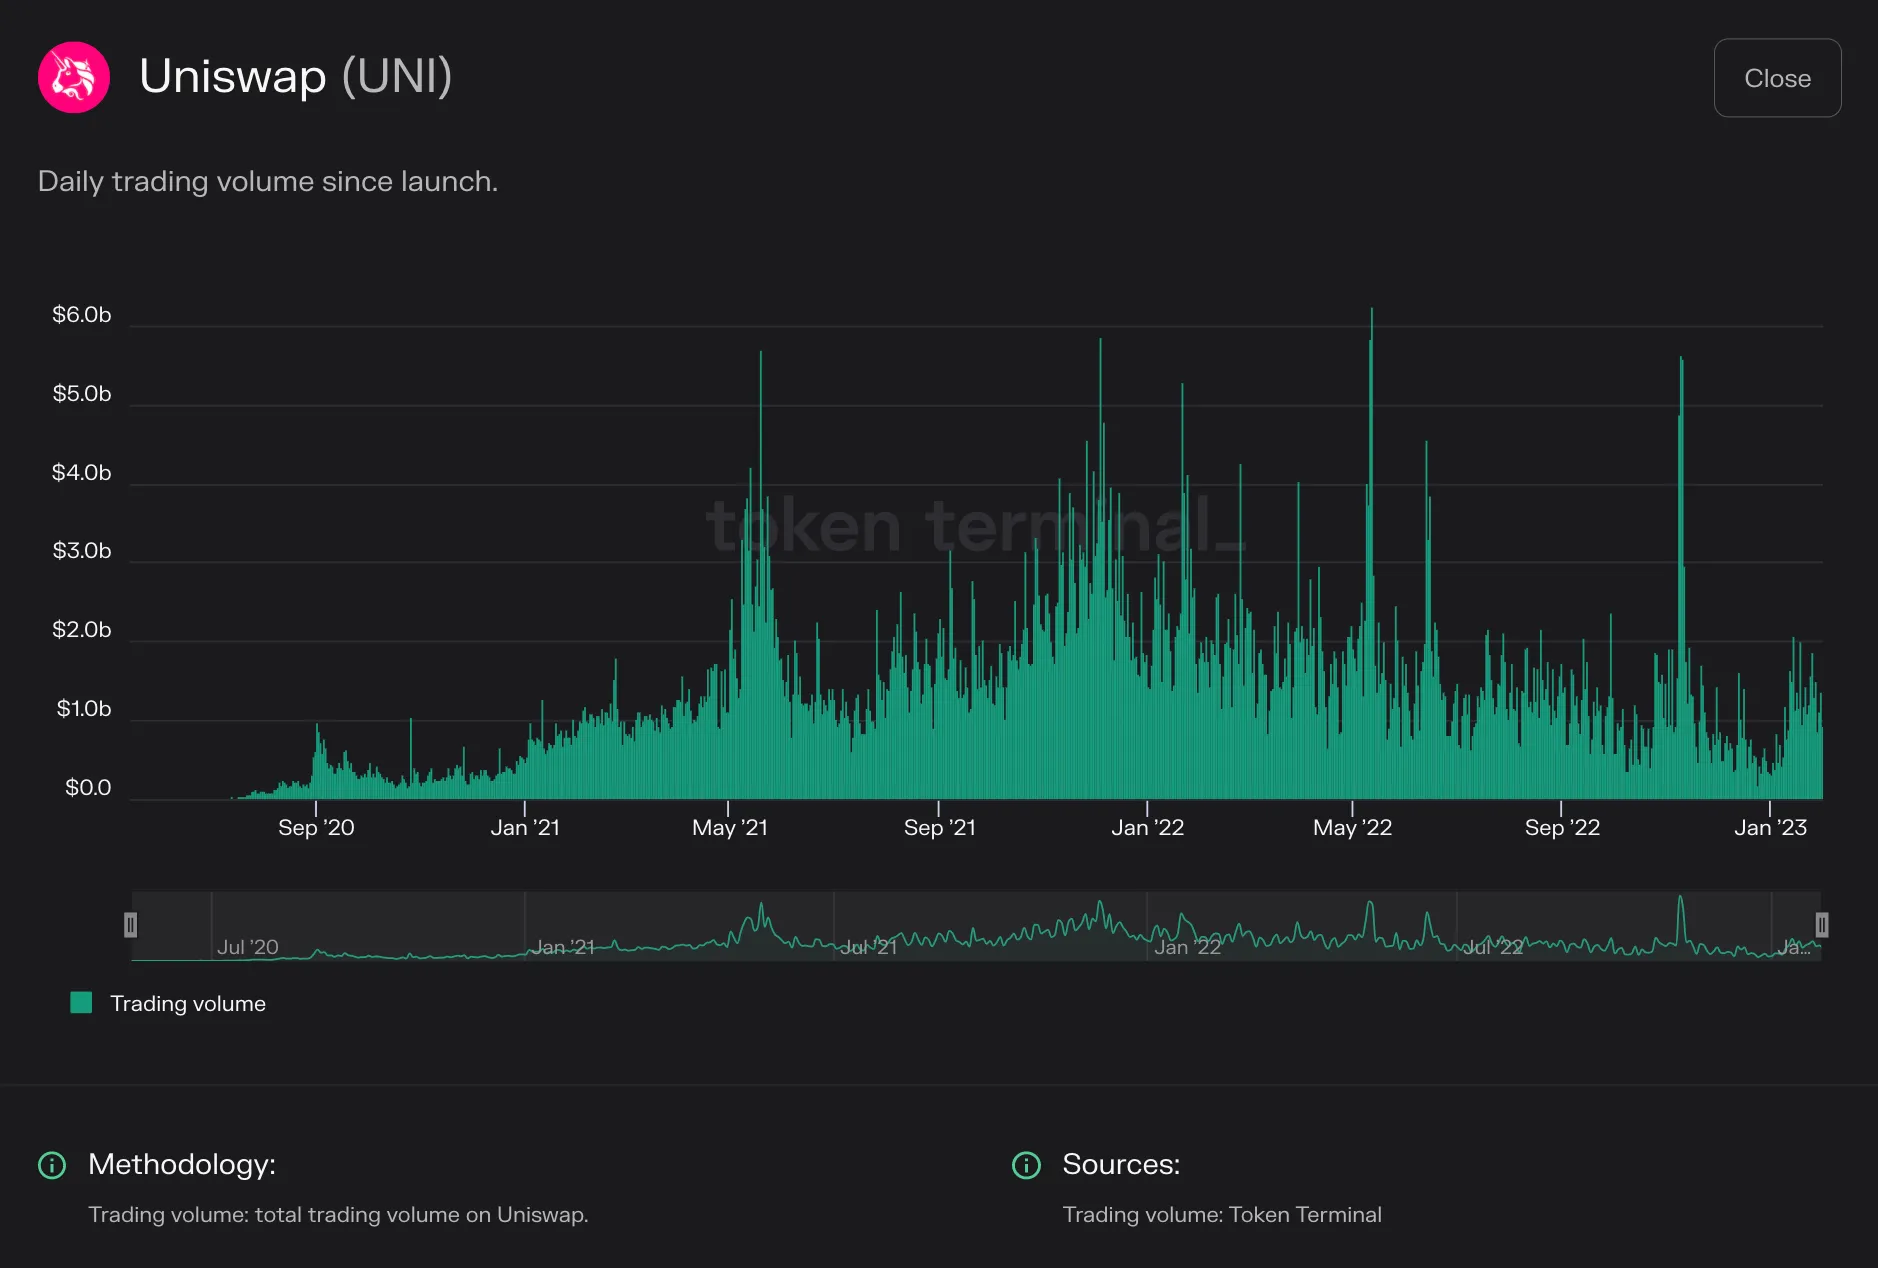Click Jul '22 in the range navigator
The height and width of the screenshot is (1268, 1878).
[1493, 947]
